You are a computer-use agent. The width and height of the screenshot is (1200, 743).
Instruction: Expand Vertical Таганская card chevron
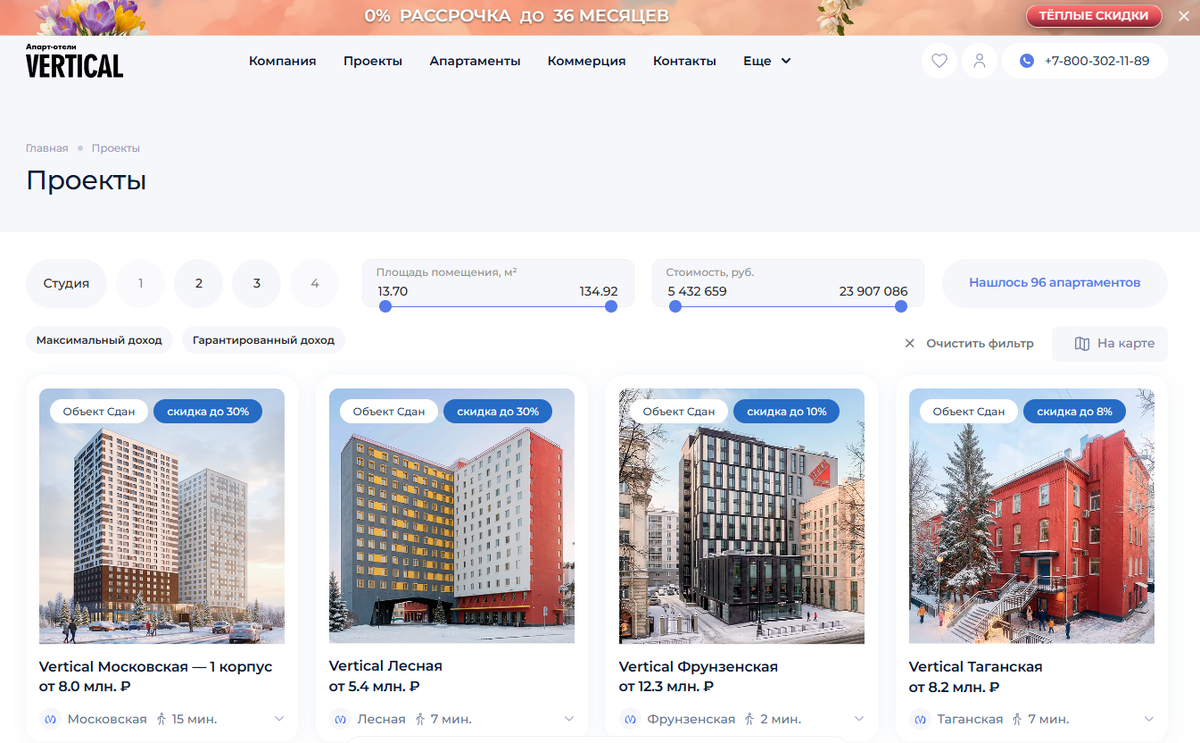tap(1149, 719)
